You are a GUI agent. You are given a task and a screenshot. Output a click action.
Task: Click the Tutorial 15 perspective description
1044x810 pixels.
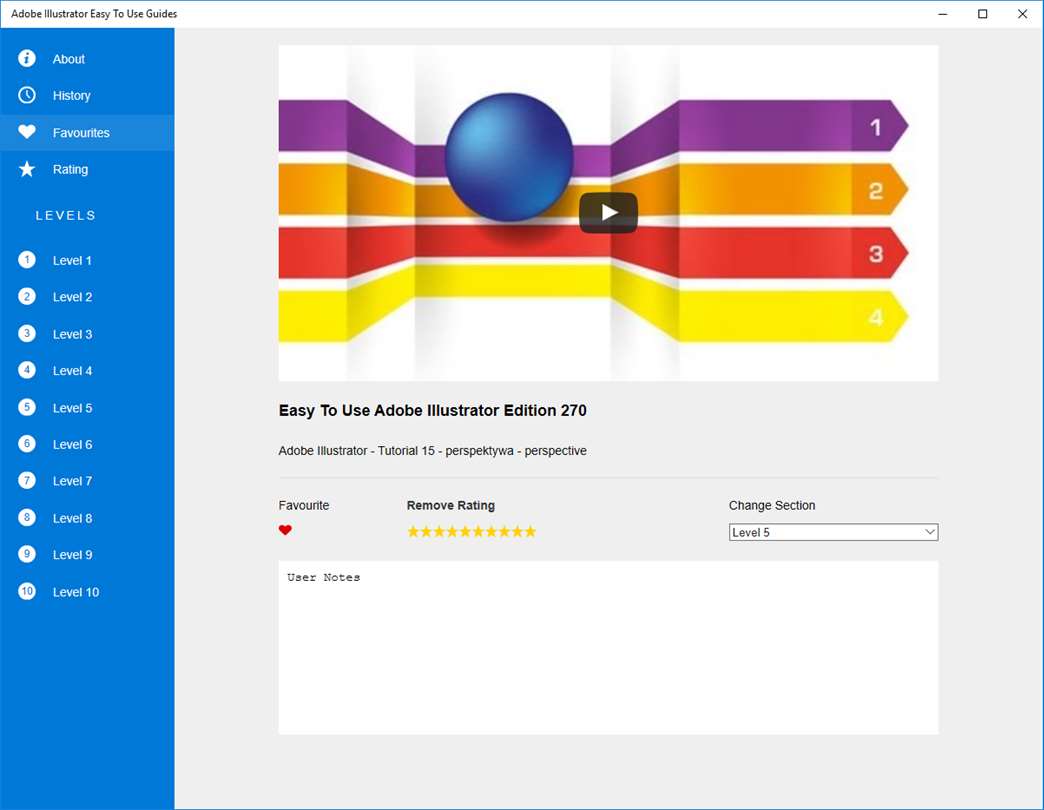click(433, 451)
